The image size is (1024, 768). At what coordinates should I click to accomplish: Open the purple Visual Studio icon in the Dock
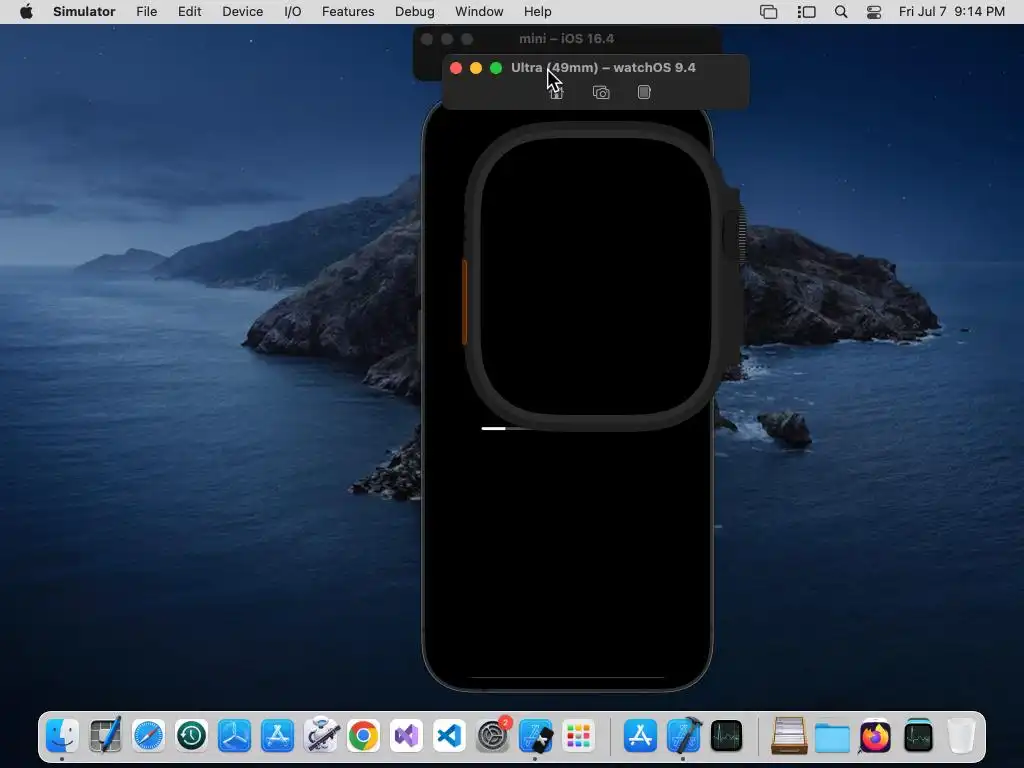(407, 735)
